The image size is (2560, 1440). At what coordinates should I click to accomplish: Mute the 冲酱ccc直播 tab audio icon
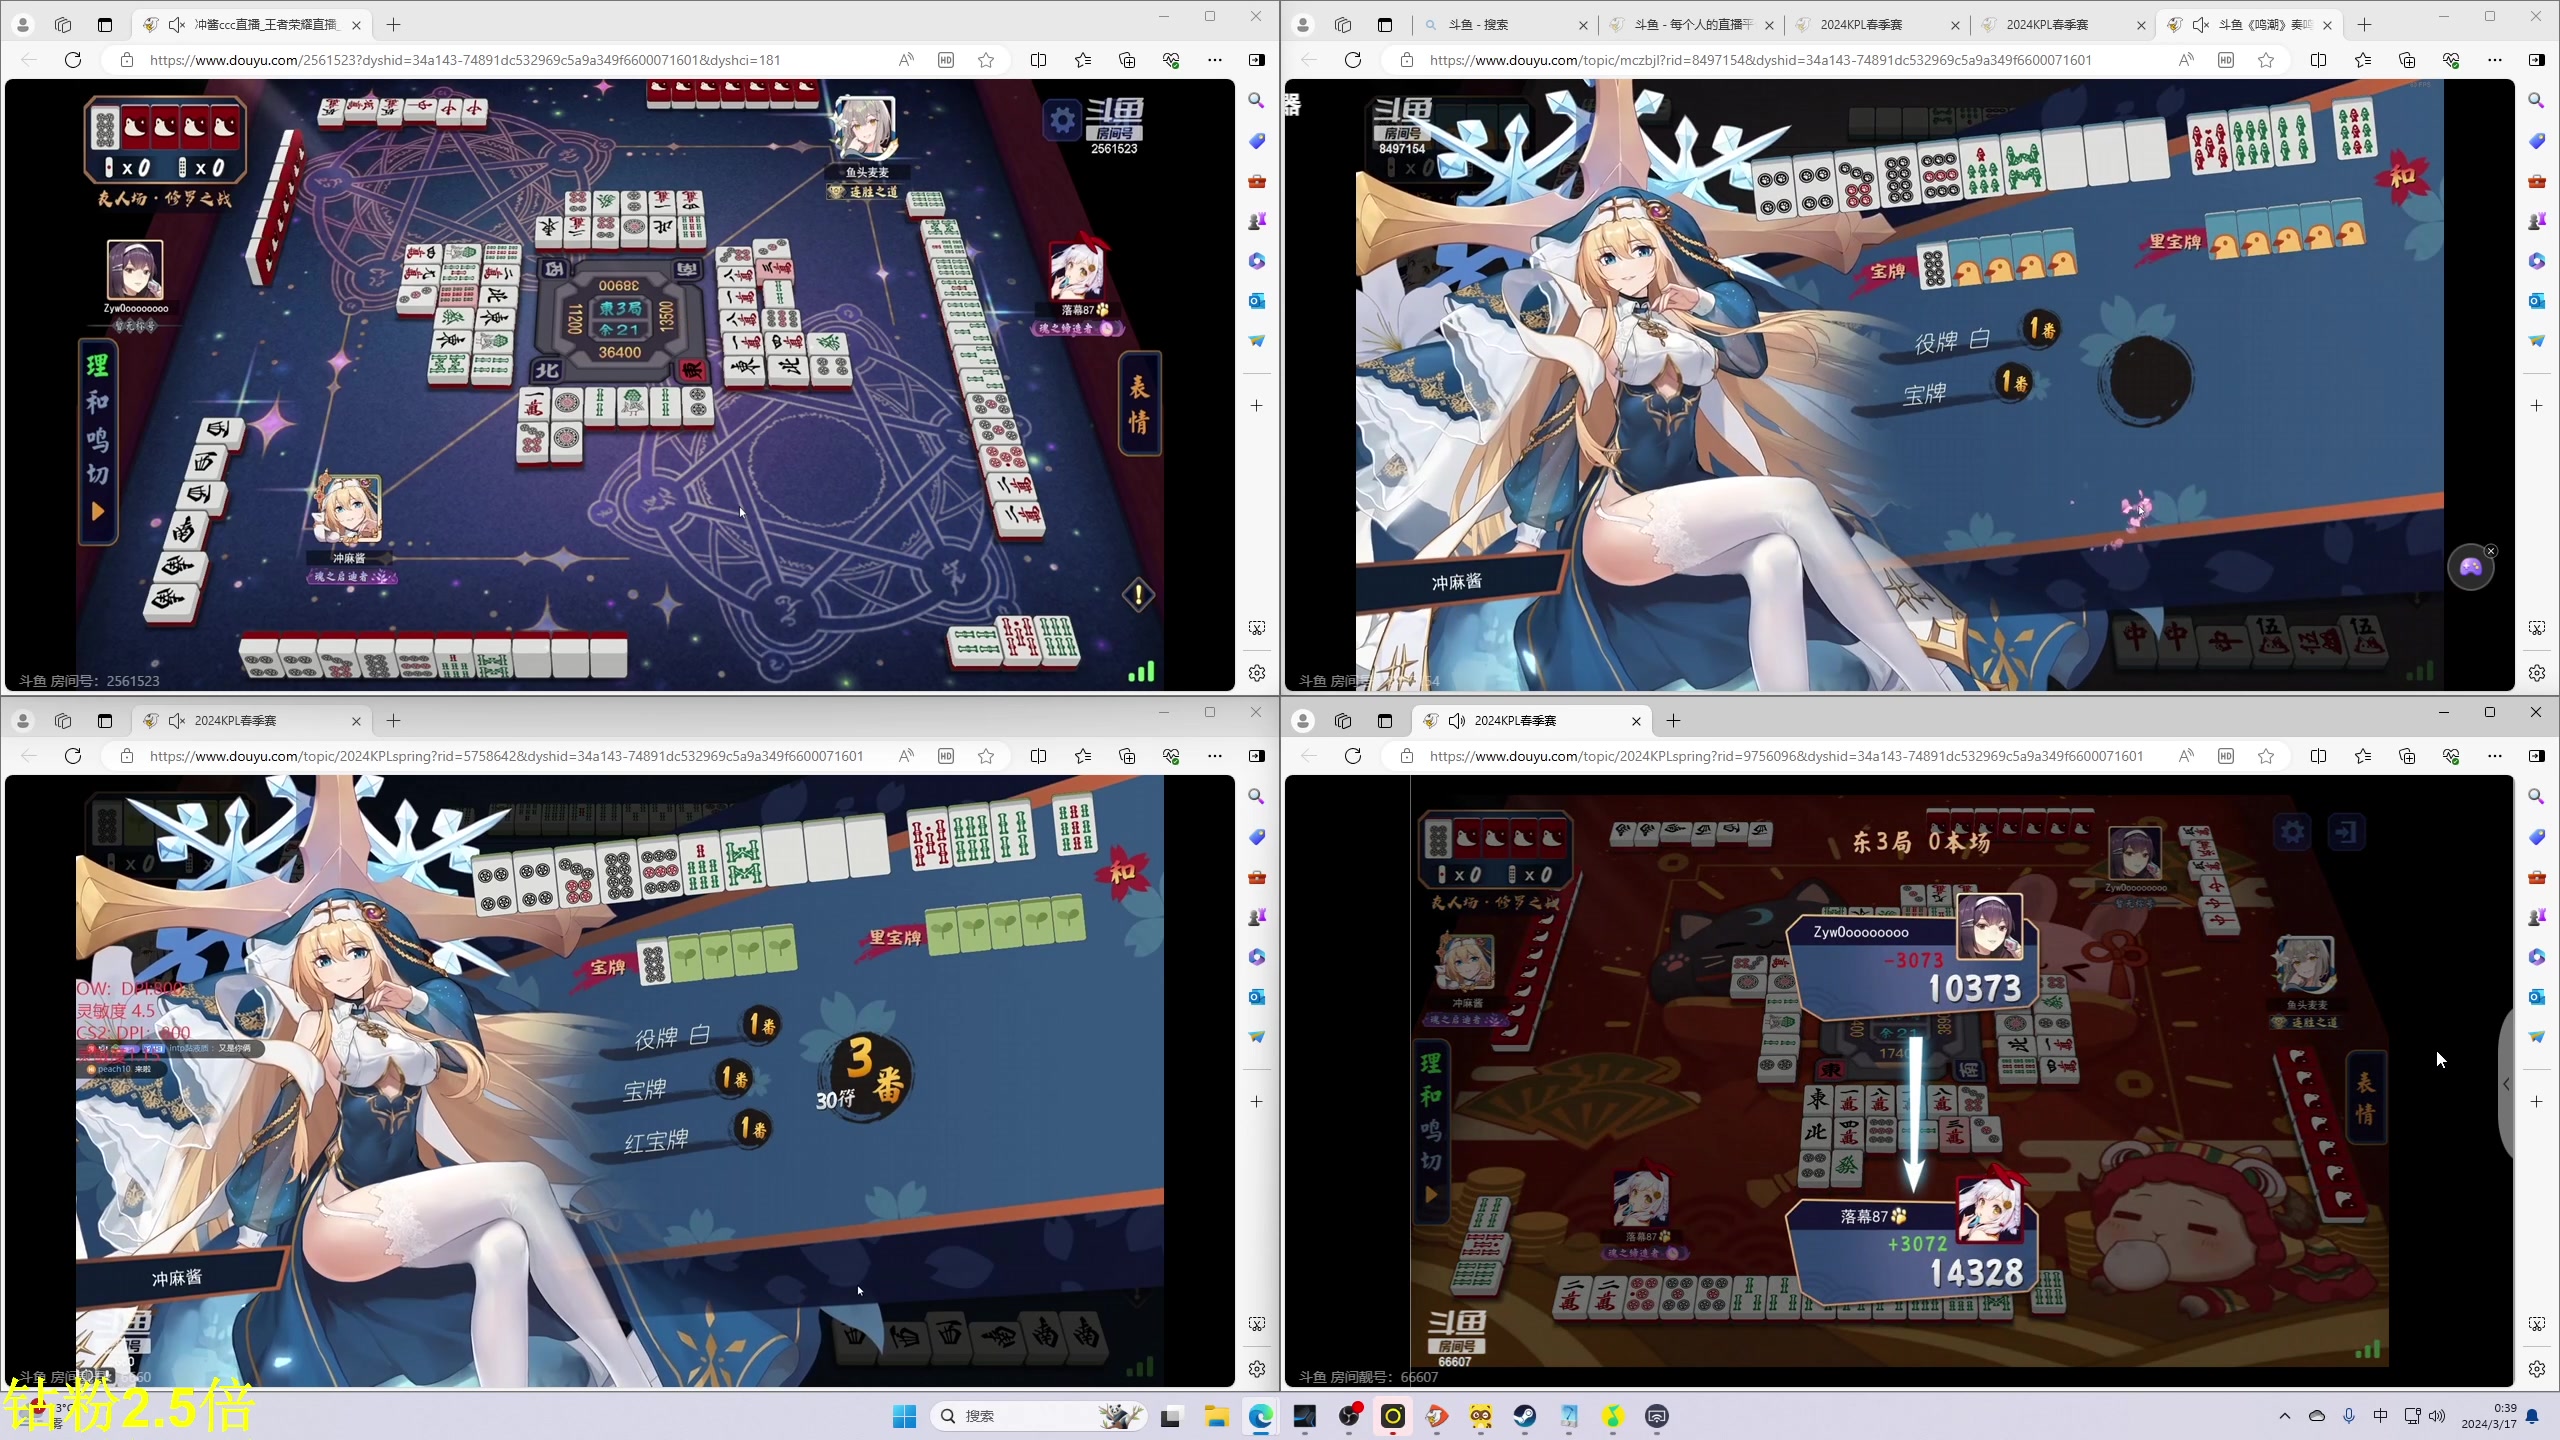click(x=177, y=24)
